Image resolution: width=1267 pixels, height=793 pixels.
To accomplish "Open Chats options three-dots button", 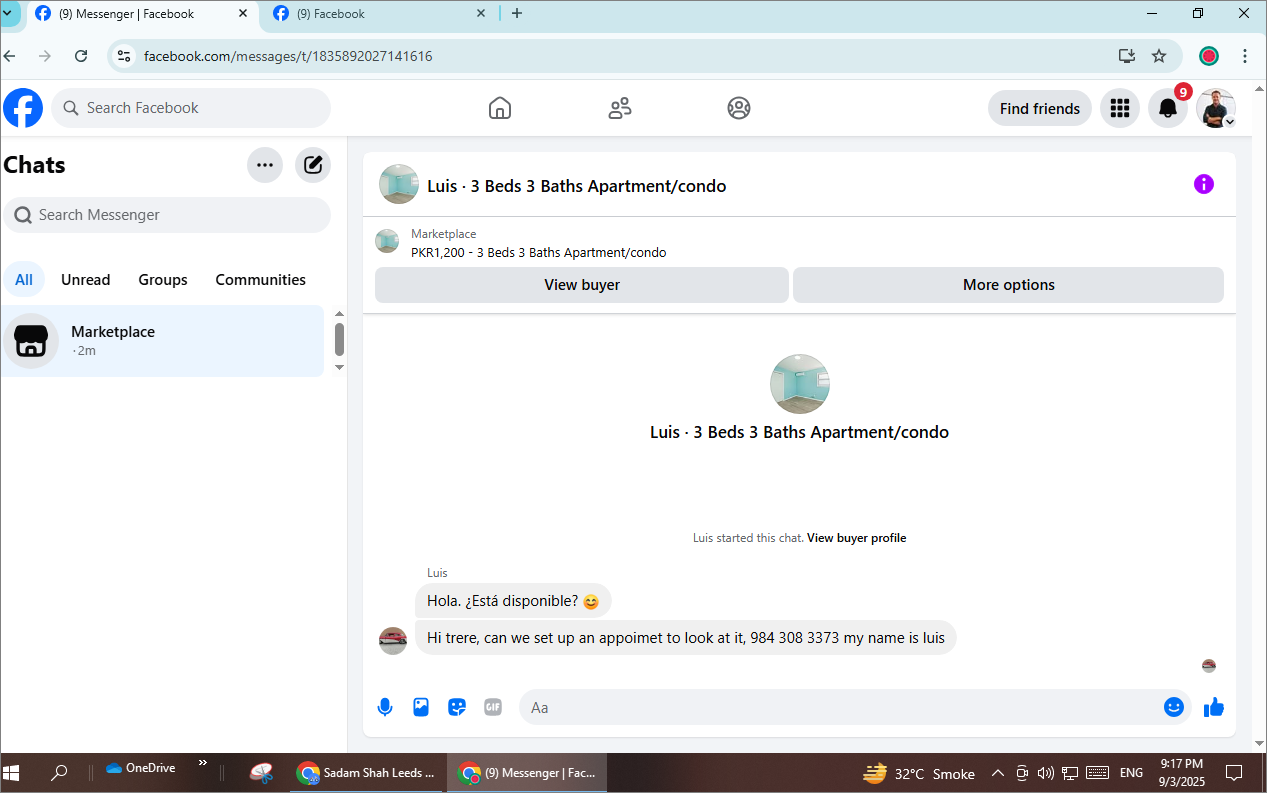I will 265,165.
